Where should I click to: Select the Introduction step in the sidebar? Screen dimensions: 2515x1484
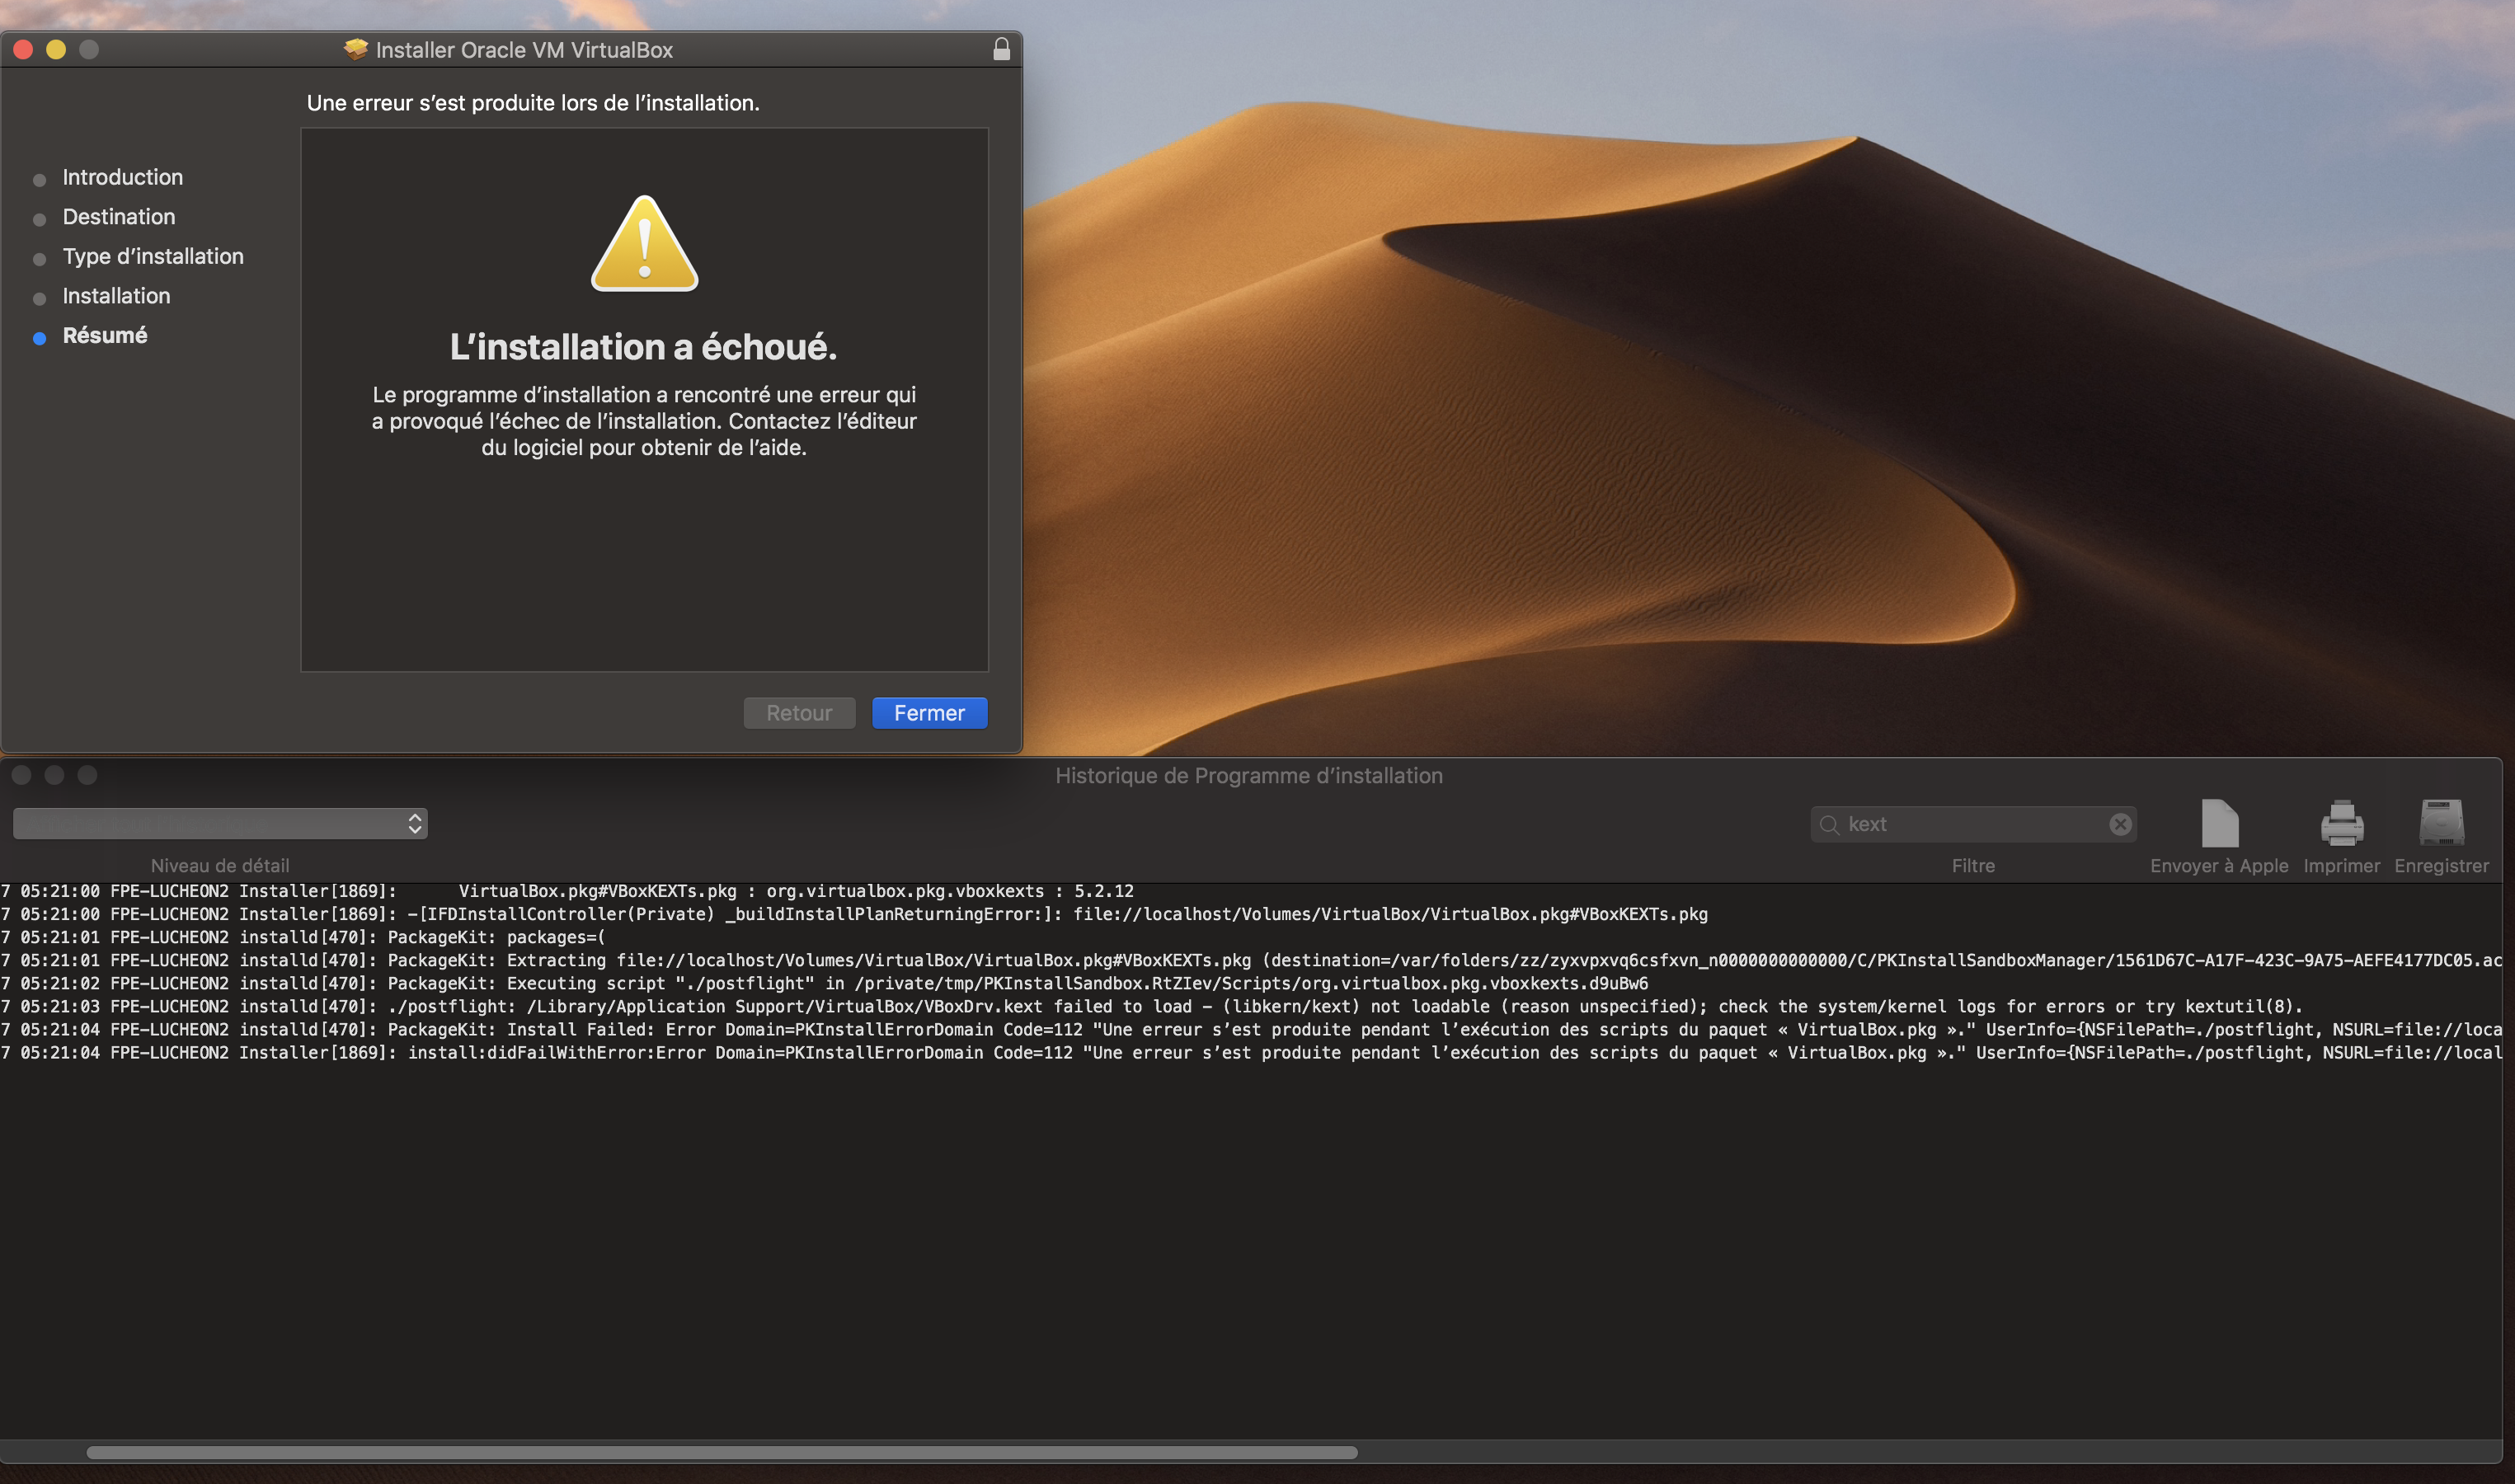coord(122,177)
